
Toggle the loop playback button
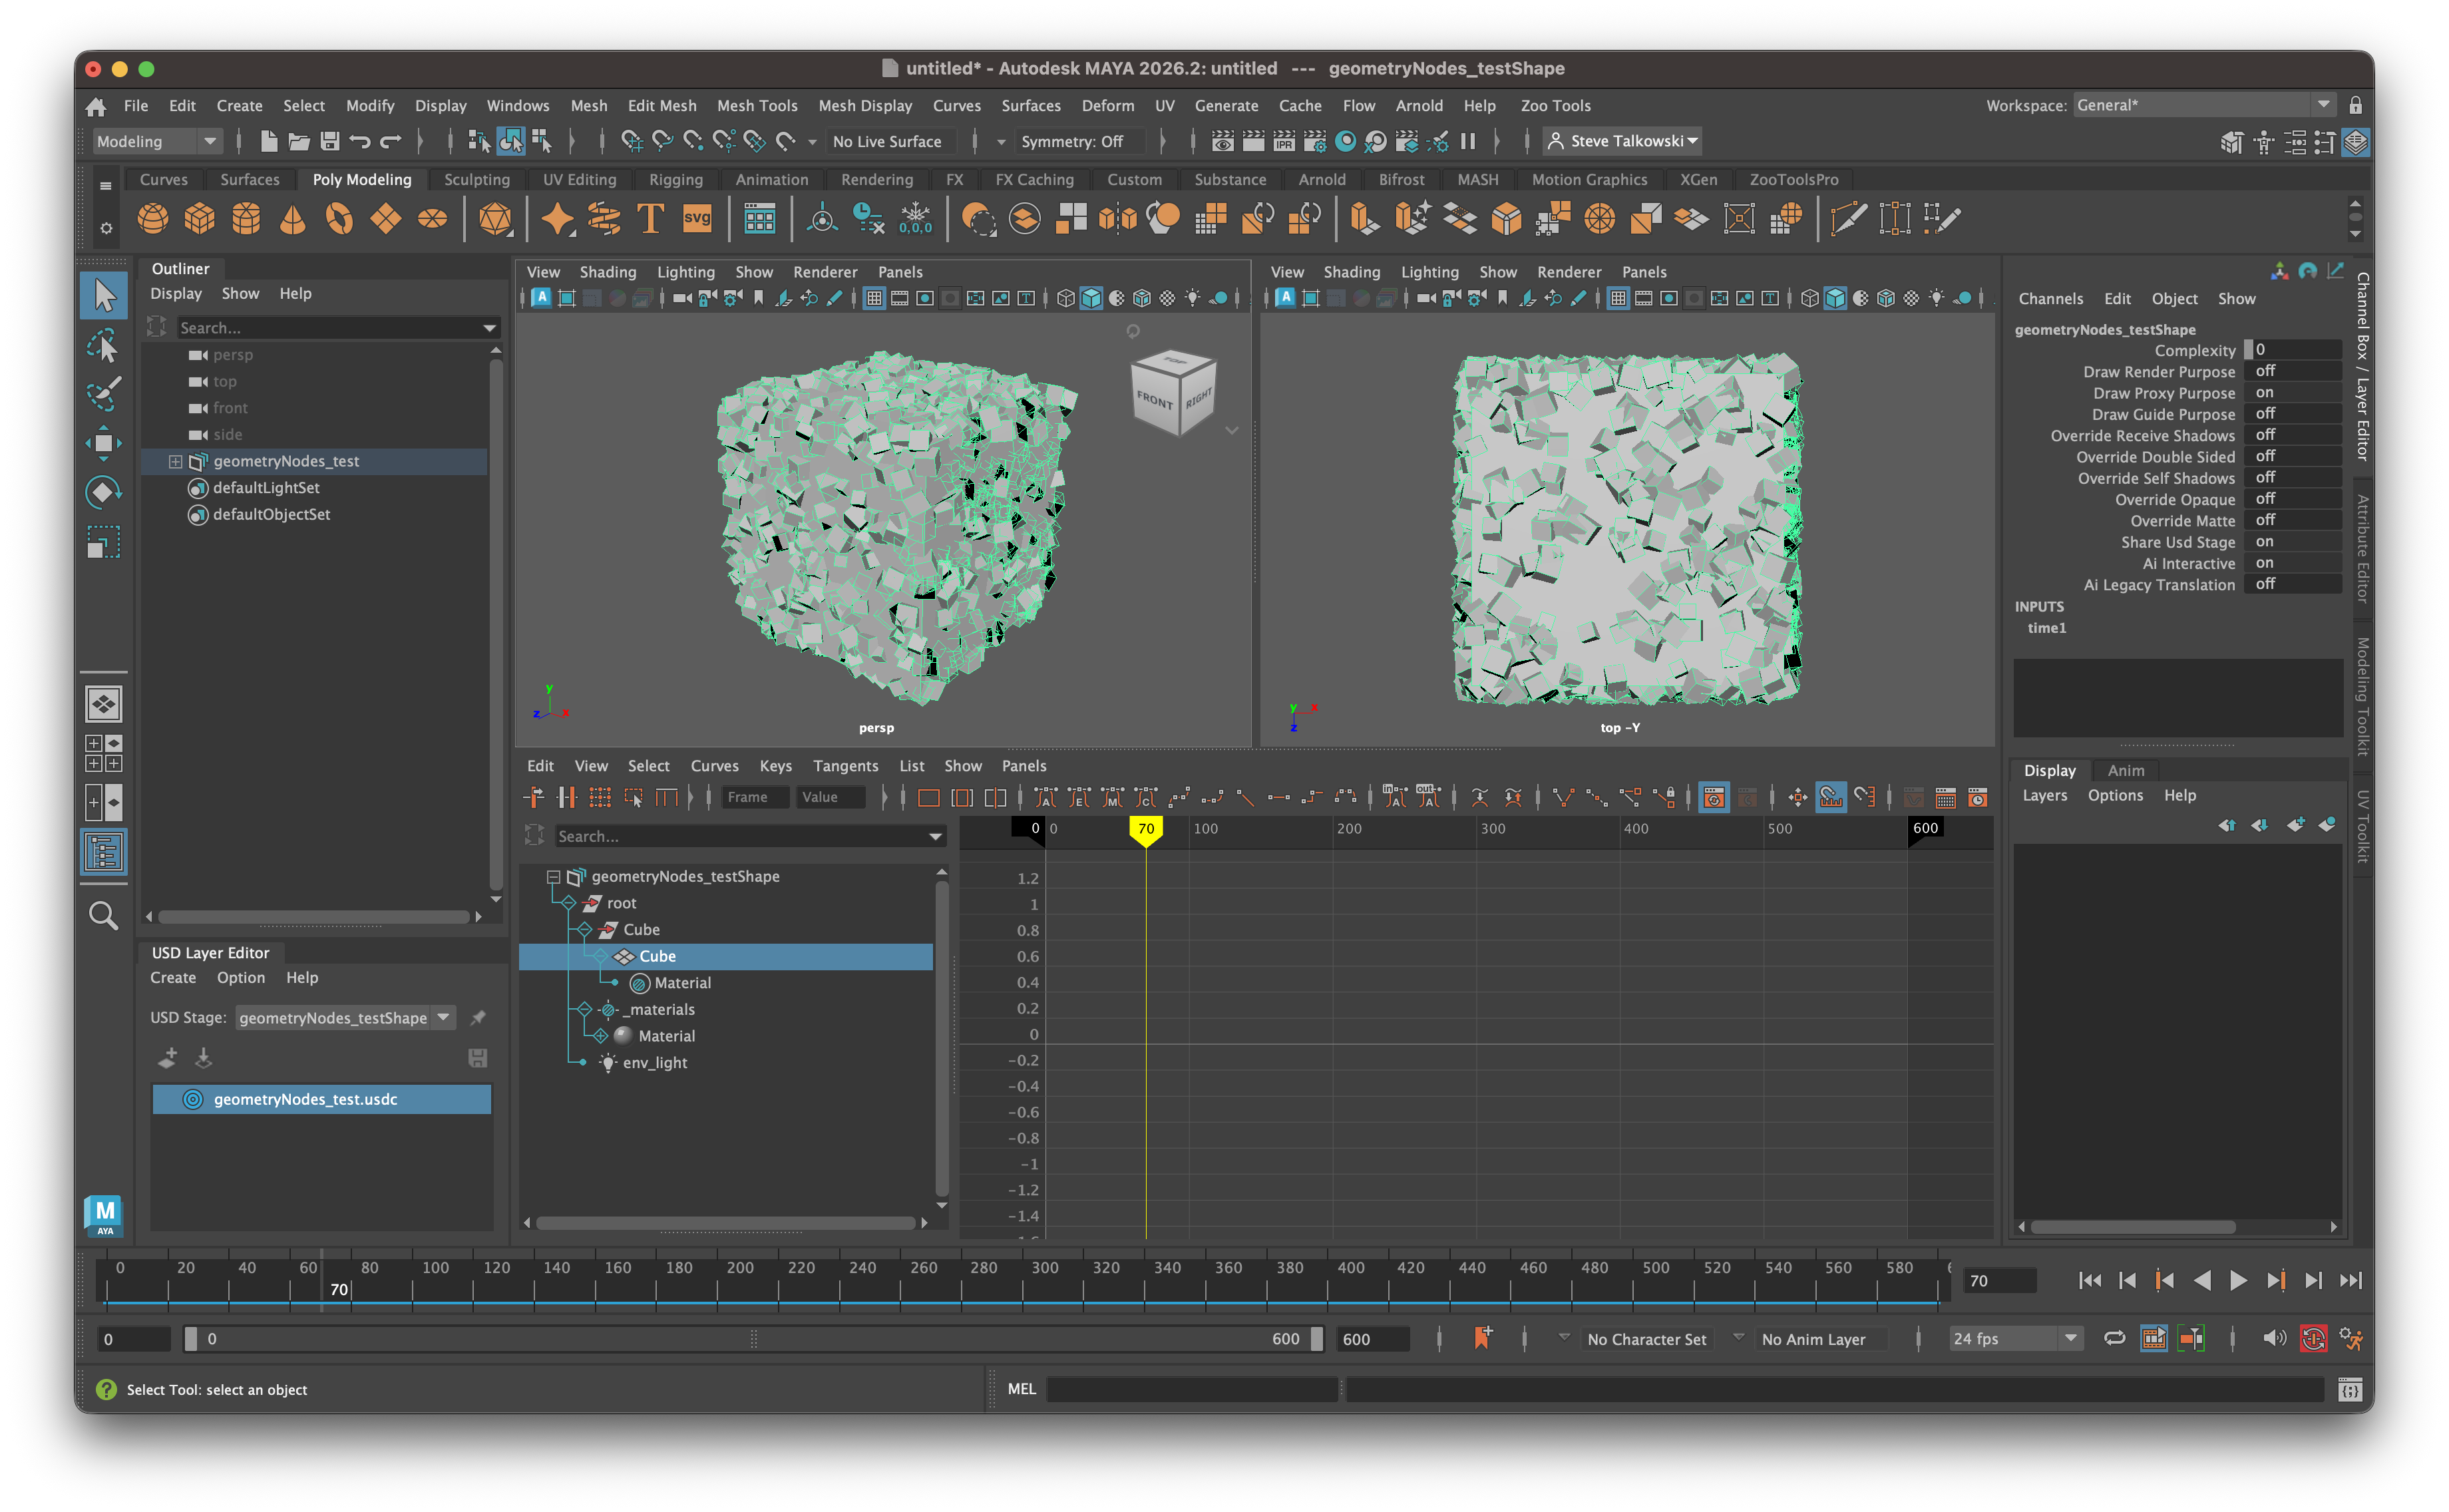coord(2114,1339)
